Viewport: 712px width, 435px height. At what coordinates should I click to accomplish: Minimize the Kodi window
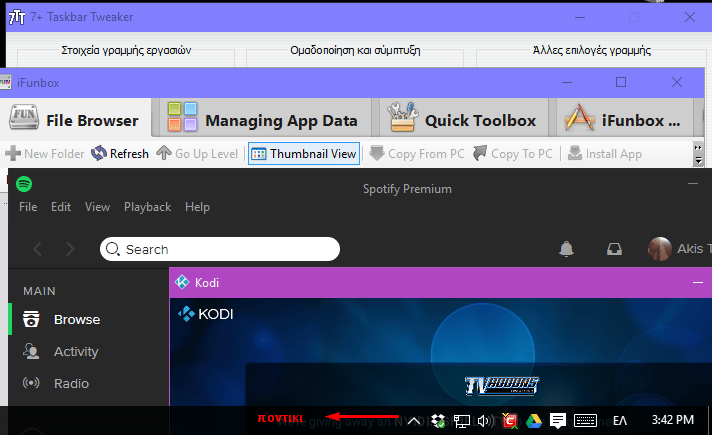698,282
